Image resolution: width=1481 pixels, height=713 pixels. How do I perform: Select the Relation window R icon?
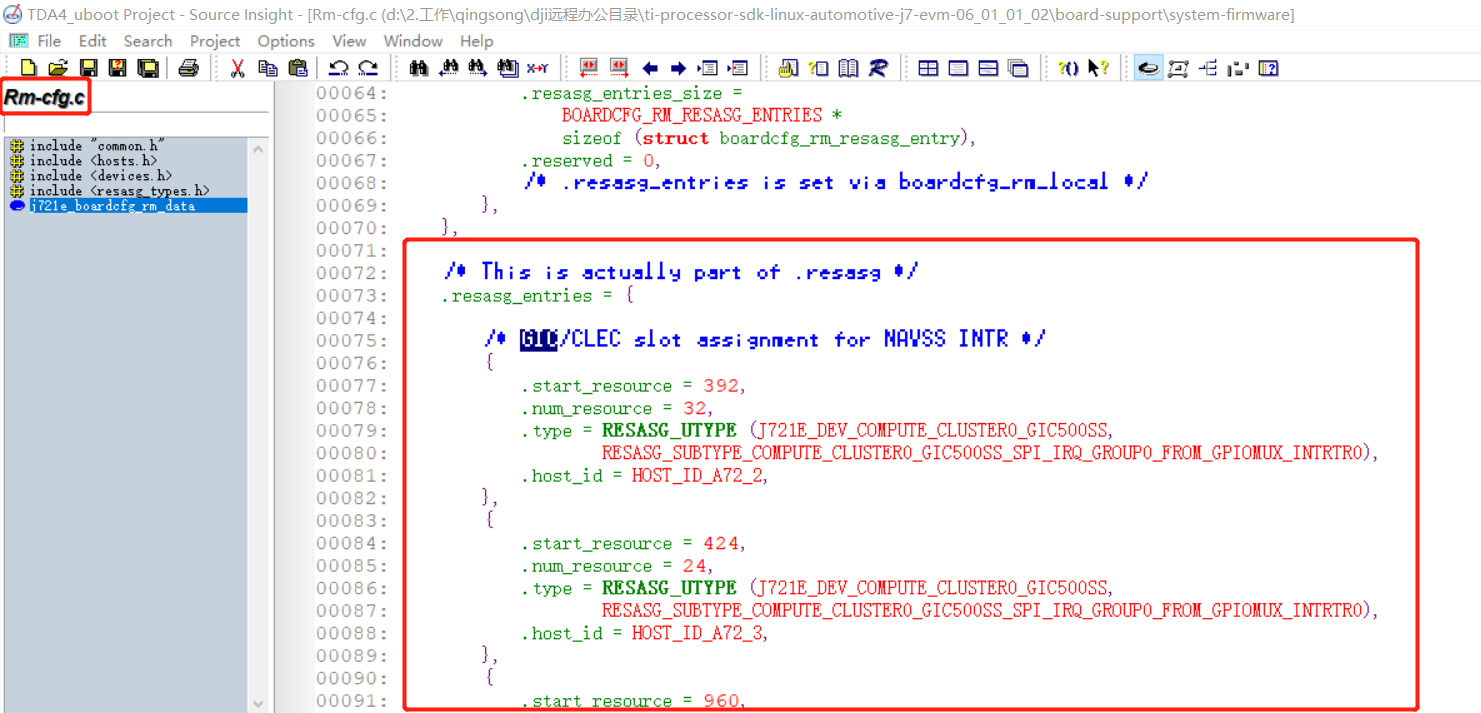[878, 67]
